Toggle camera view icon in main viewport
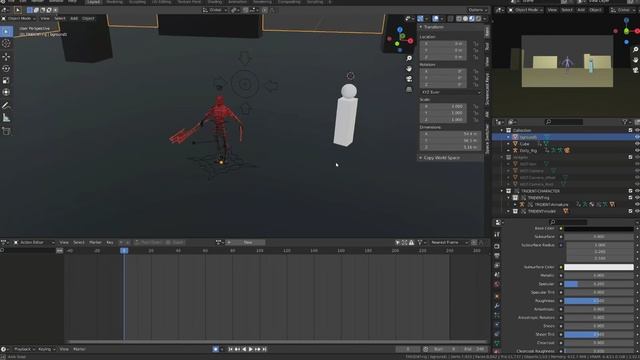 (409, 79)
